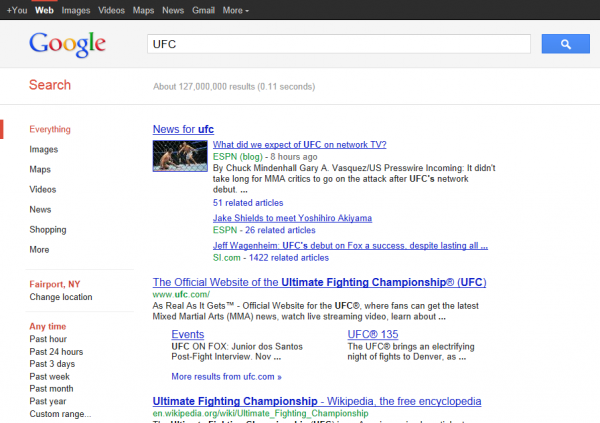The width and height of the screenshot is (600, 423).
Task: Click the blue search magnifier button
Action: [565, 44]
